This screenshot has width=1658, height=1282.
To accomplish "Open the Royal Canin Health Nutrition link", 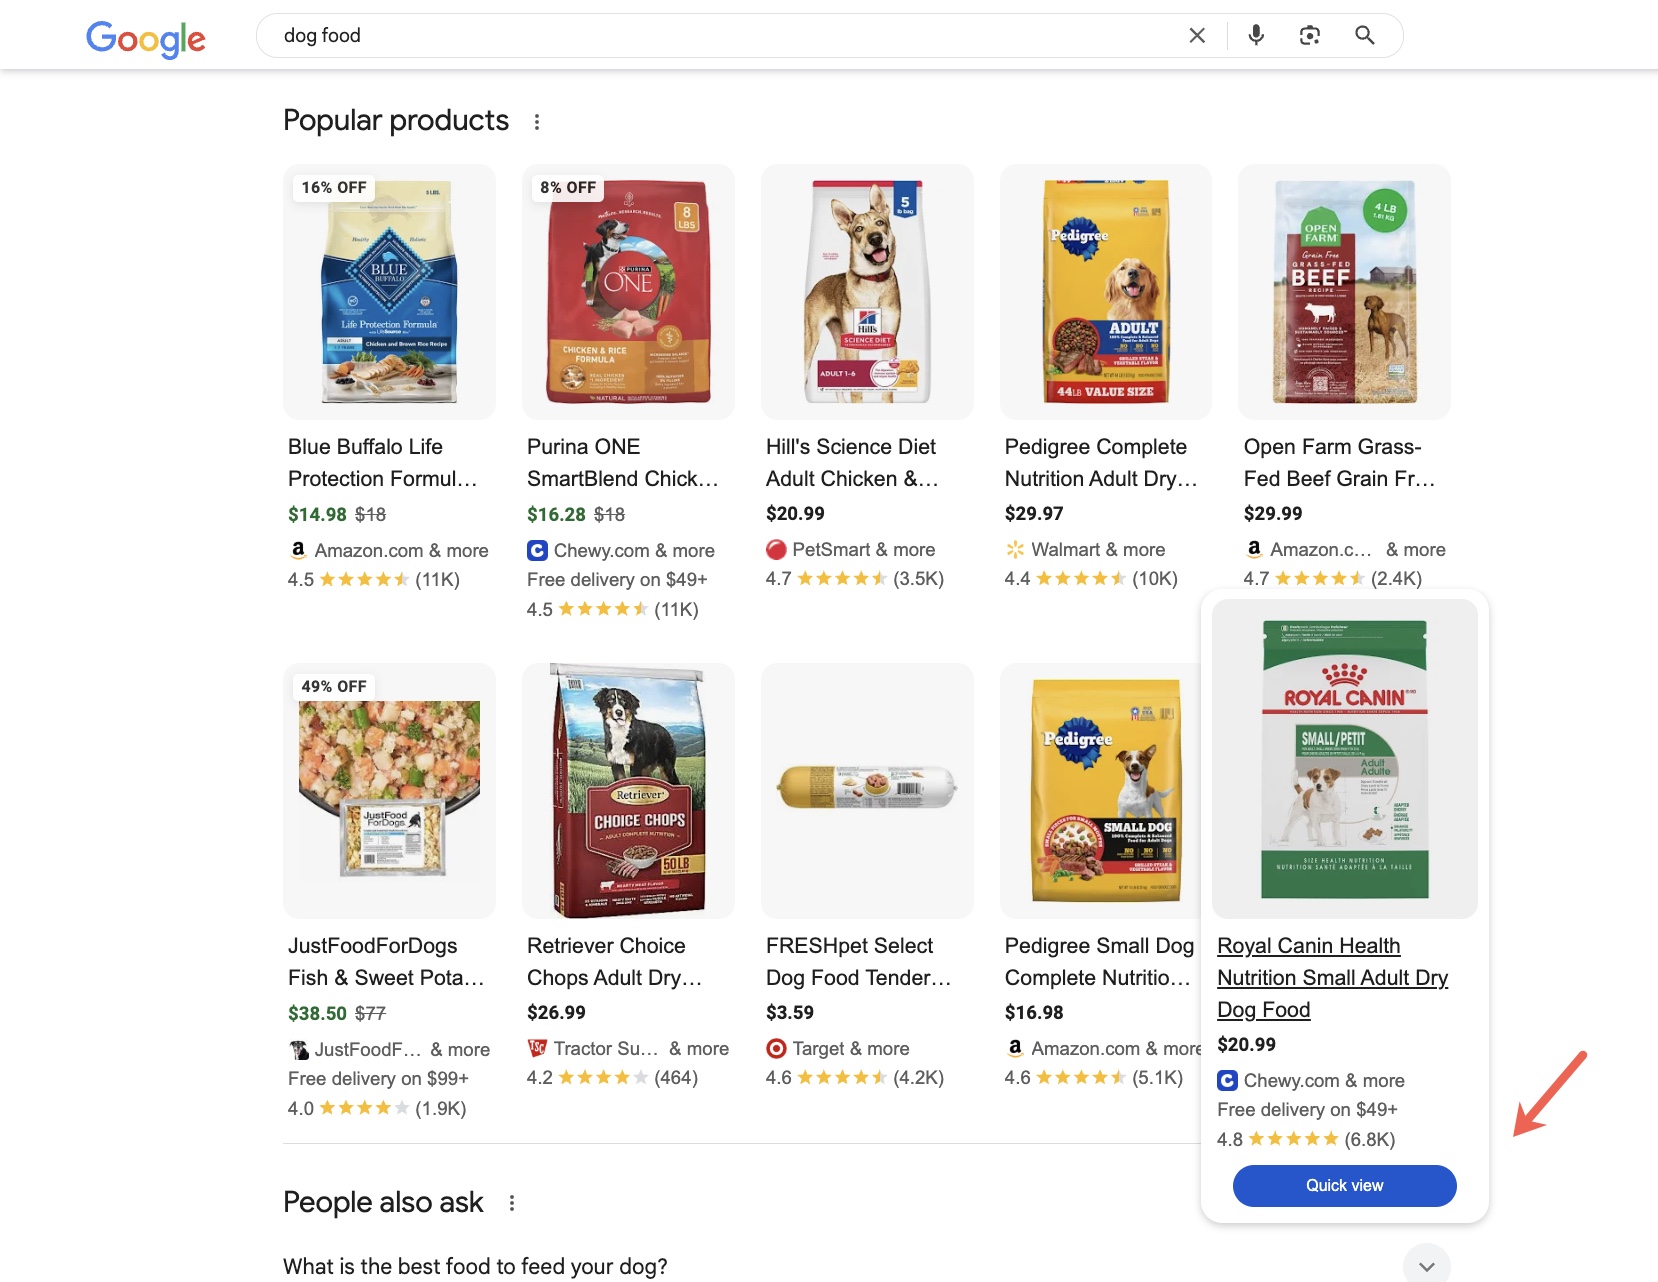I will click(1332, 977).
